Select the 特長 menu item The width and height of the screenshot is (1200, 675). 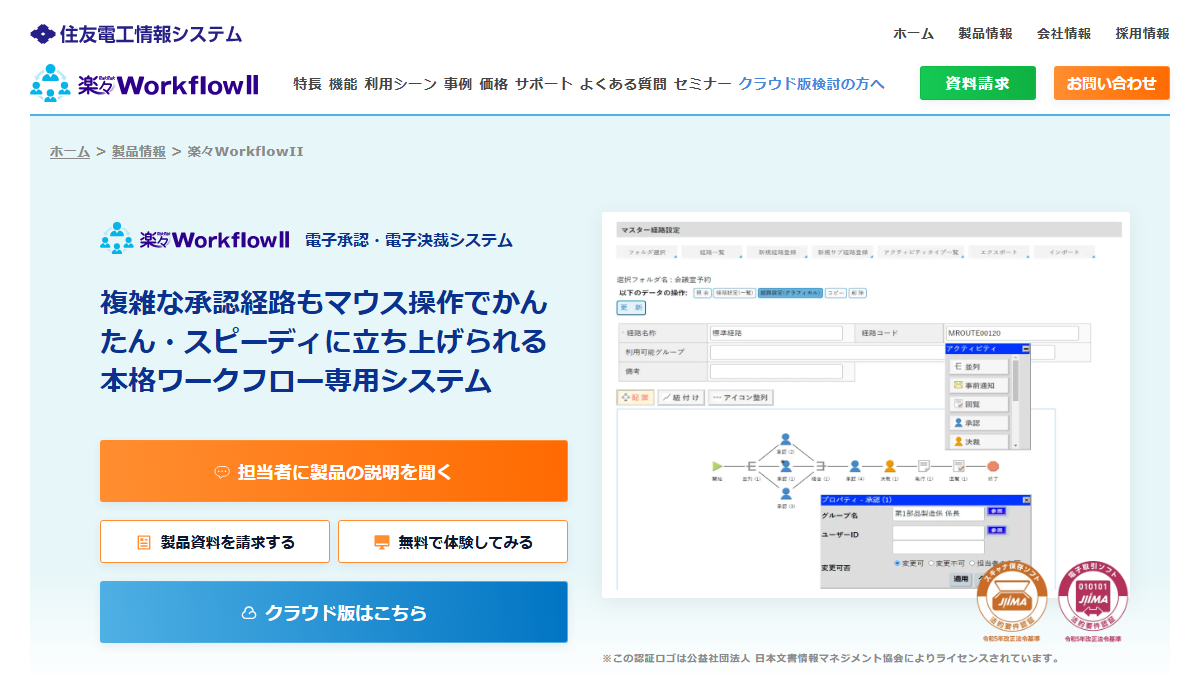(307, 84)
